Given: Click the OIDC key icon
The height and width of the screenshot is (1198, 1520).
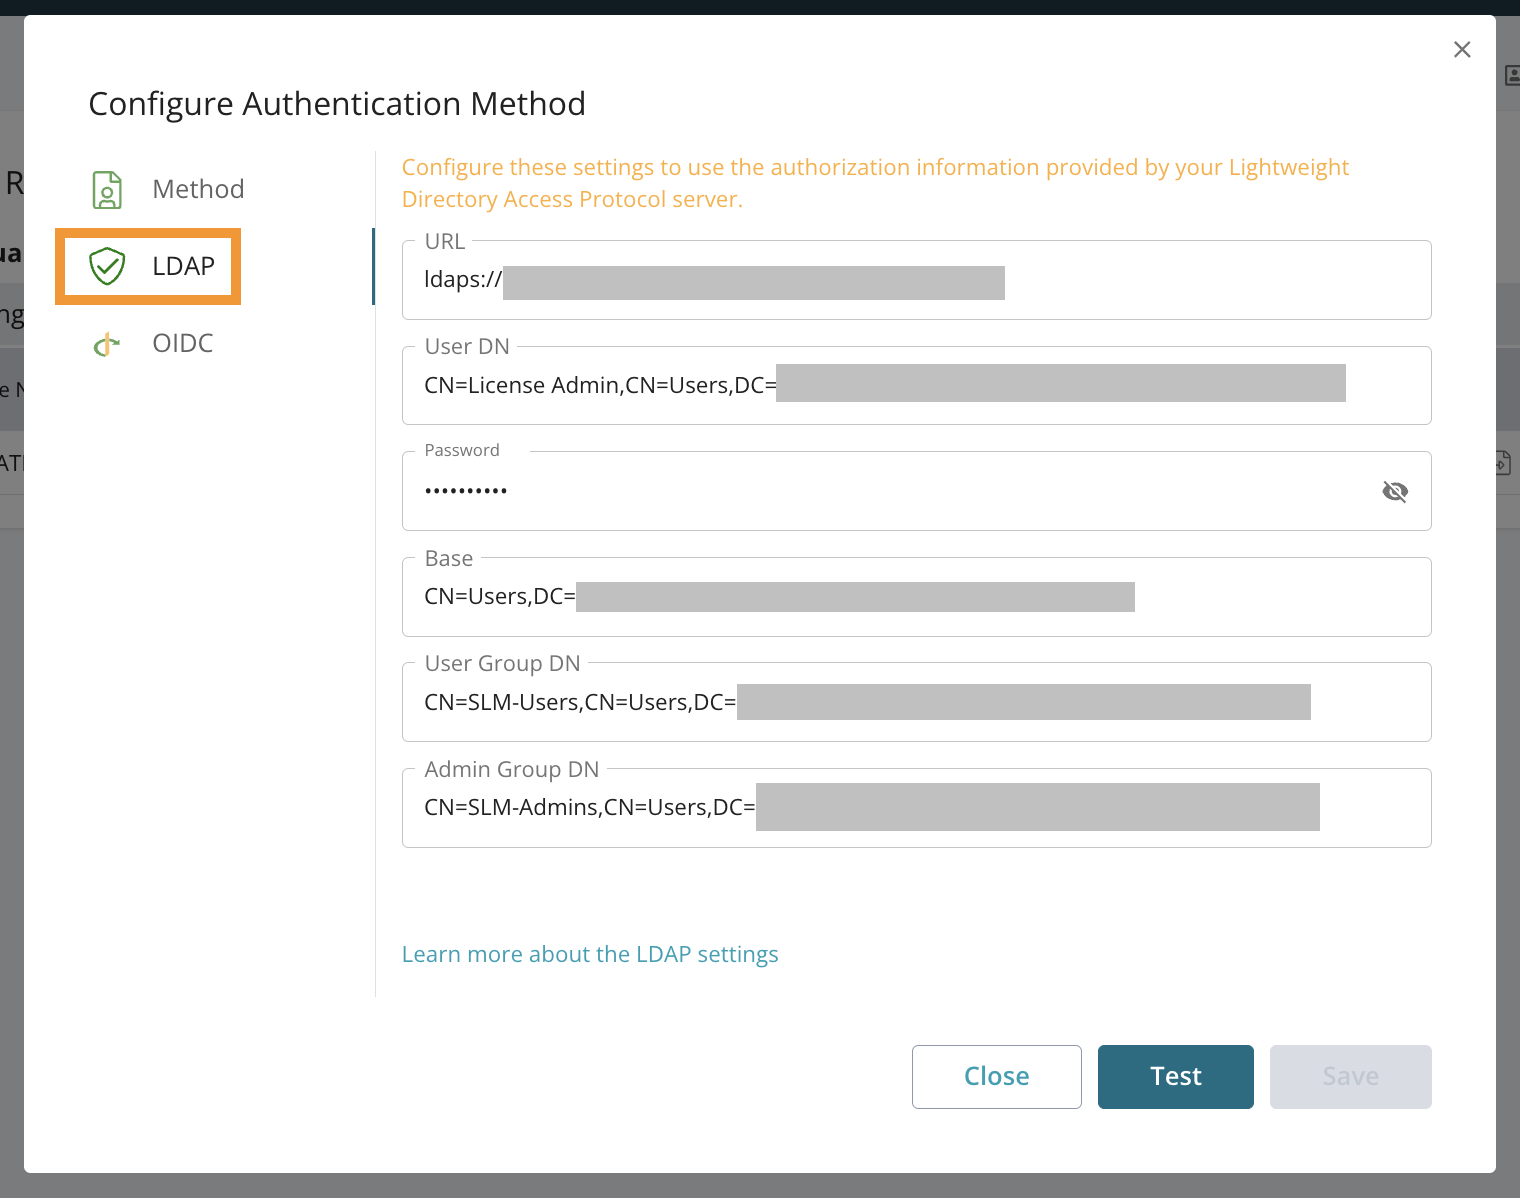Looking at the screenshot, I should click(106, 343).
